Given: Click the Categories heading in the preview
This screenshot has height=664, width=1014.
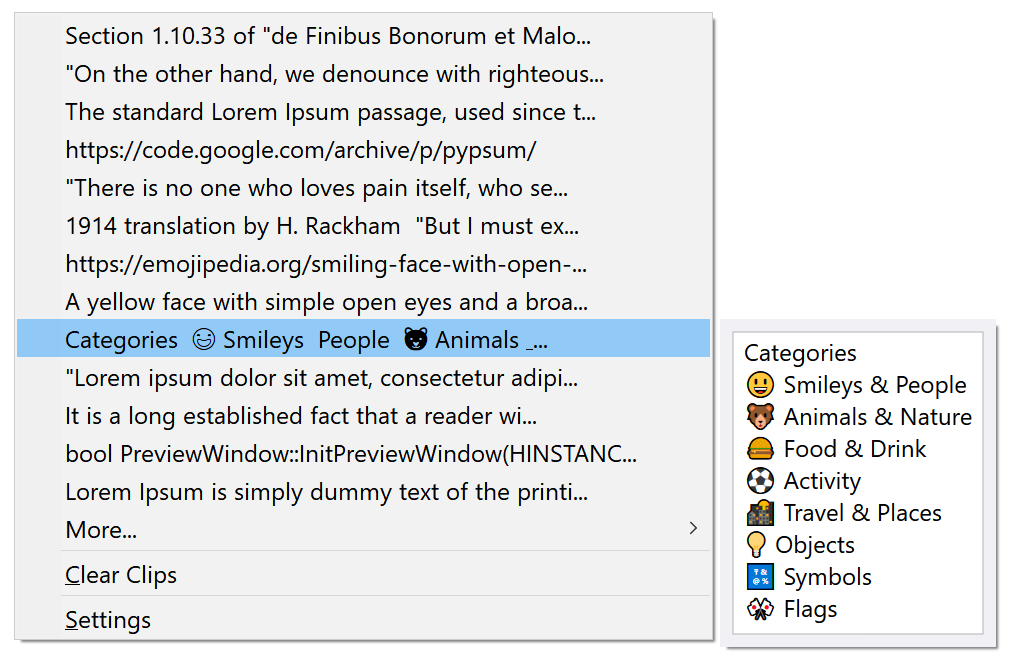Looking at the screenshot, I should click(x=800, y=353).
